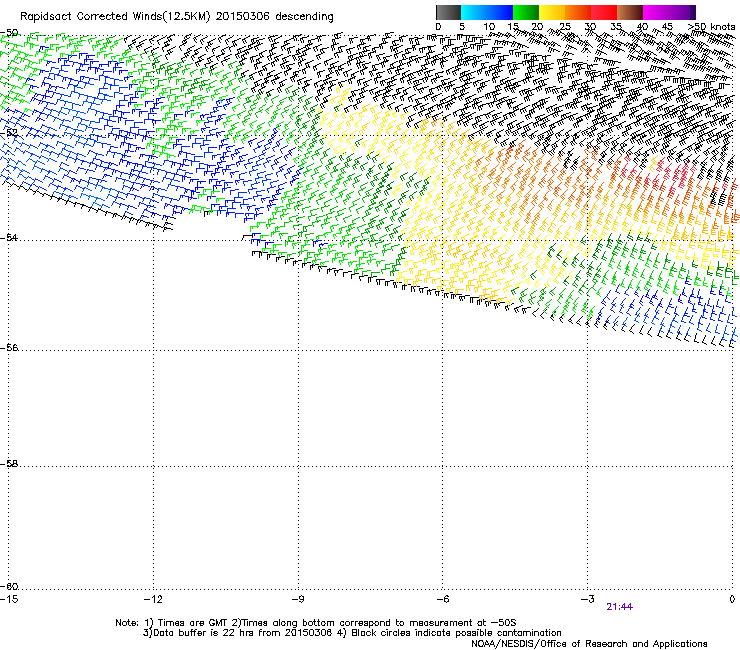Click the legend label '25'

click(x=564, y=27)
